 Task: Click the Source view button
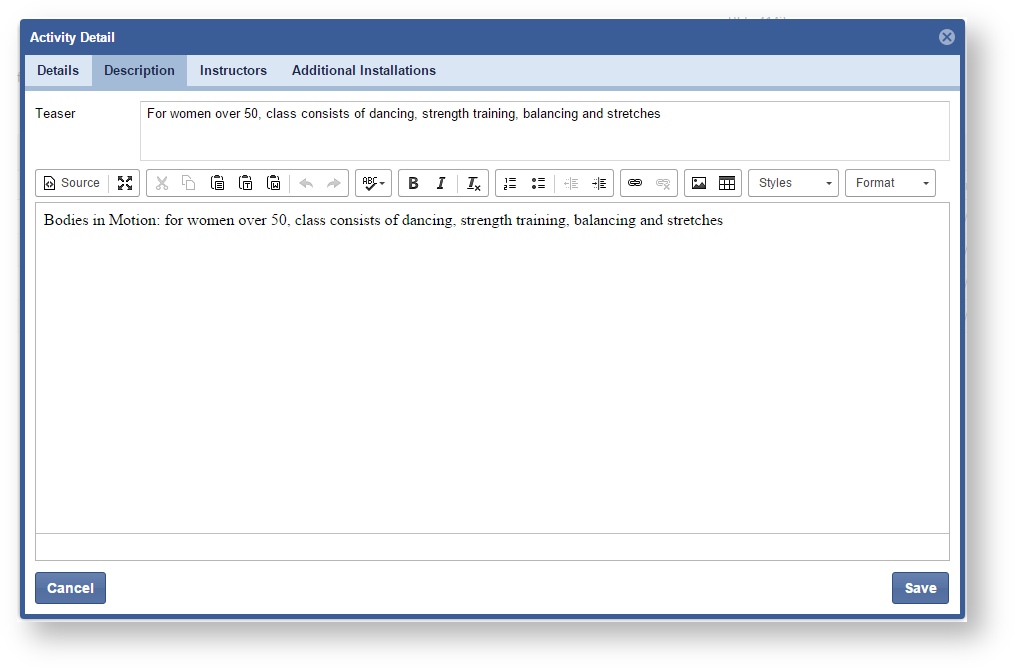pyautogui.click(x=72, y=183)
